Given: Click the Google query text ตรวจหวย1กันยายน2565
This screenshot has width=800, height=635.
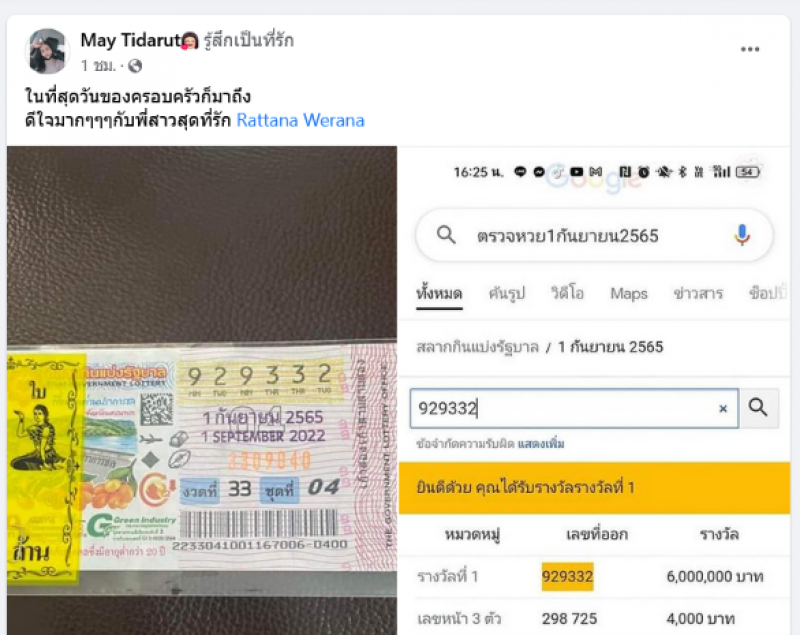Looking at the screenshot, I should click(567, 236).
